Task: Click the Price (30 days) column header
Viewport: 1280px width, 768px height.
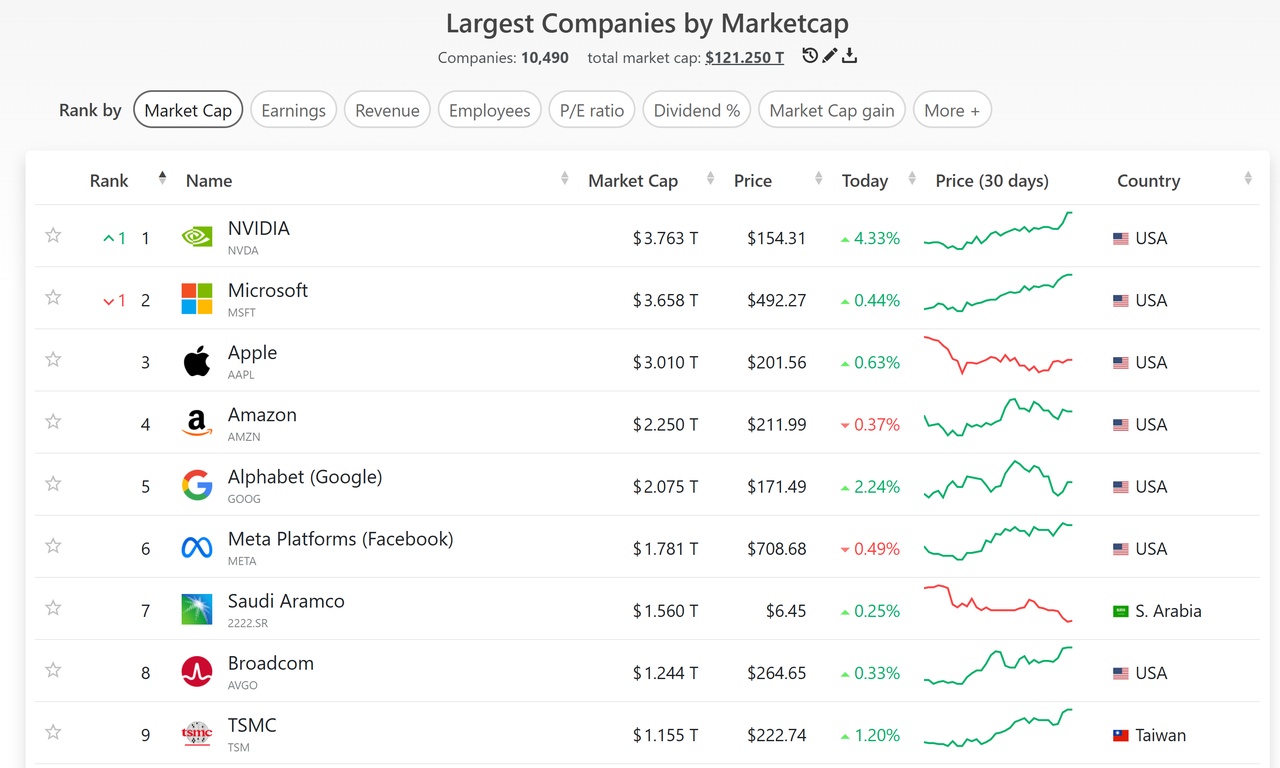Action: click(x=992, y=181)
